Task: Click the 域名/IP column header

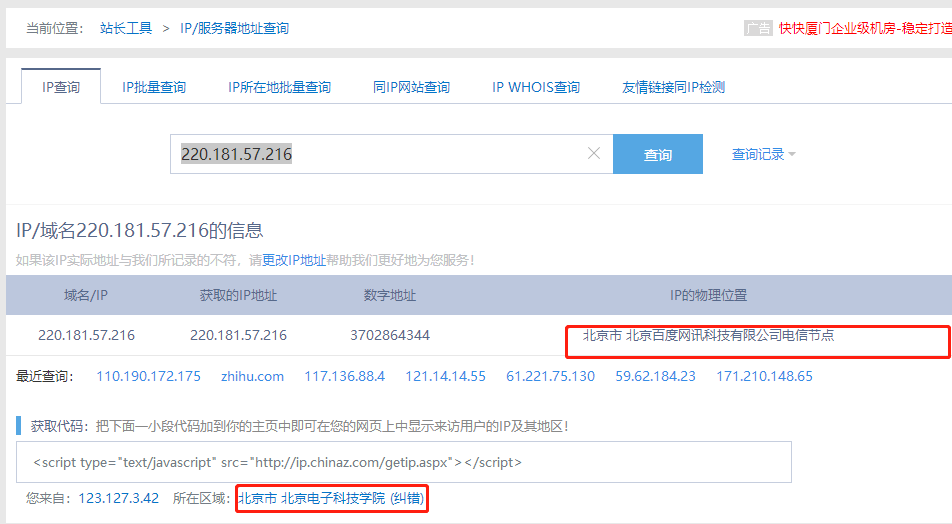Action: 86,295
